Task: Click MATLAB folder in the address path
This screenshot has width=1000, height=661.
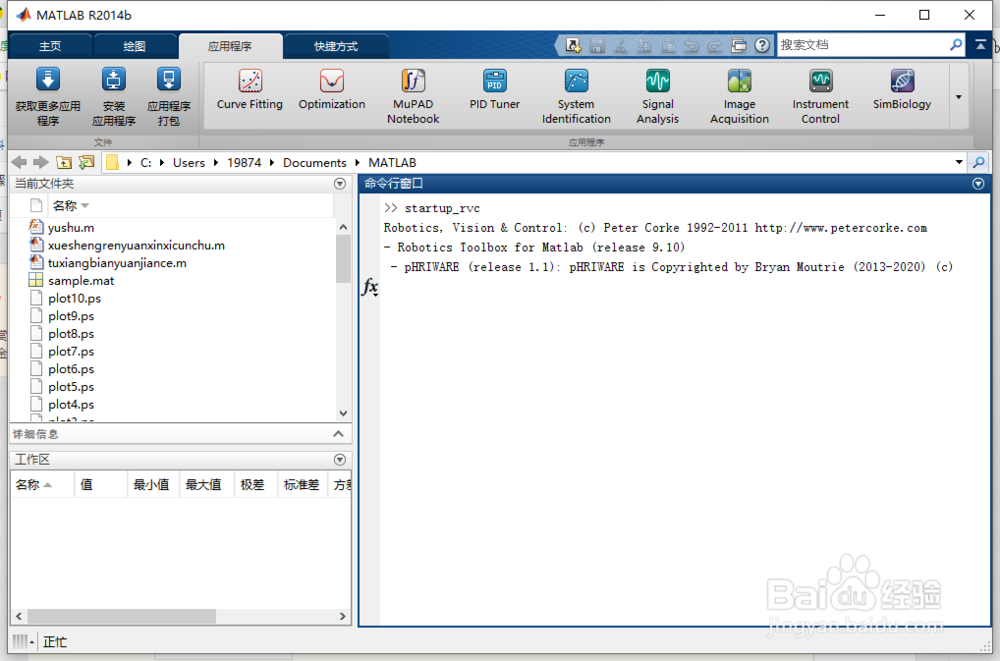Action: click(392, 163)
